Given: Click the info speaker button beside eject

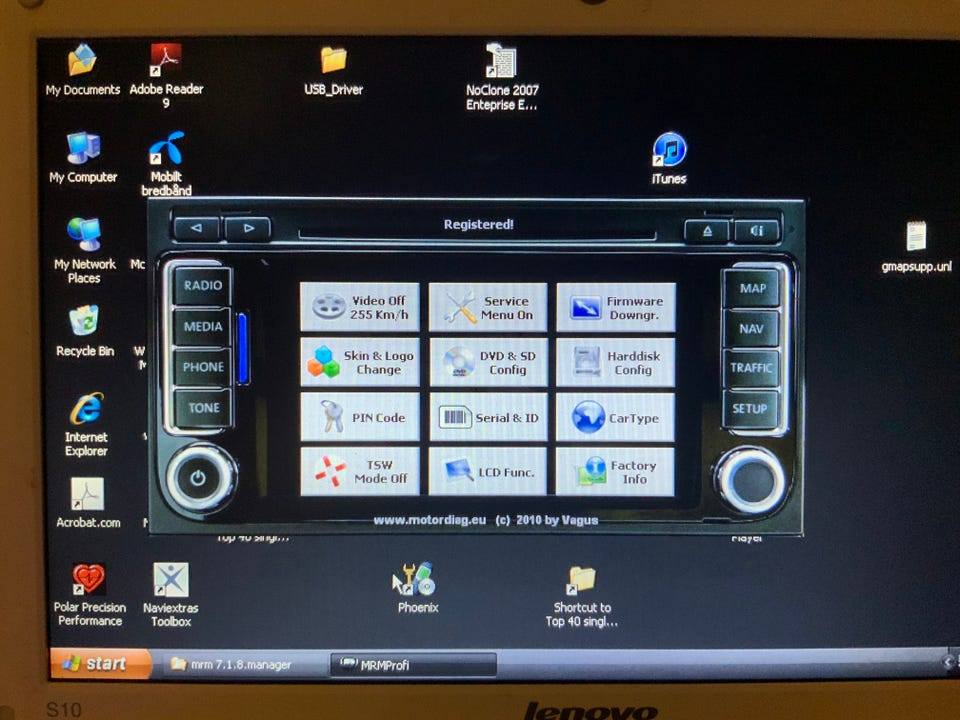Looking at the screenshot, I should pyautogui.click(x=757, y=230).
